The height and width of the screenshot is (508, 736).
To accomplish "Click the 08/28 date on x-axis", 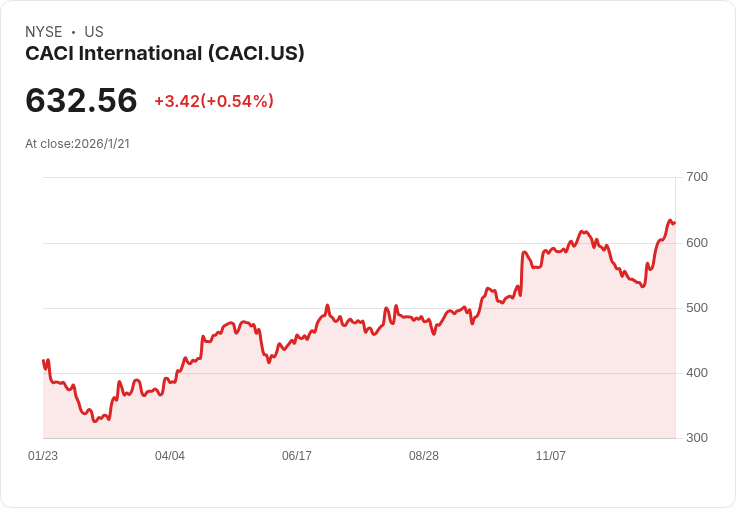I will pyautogui.click(x=424, y=456).
